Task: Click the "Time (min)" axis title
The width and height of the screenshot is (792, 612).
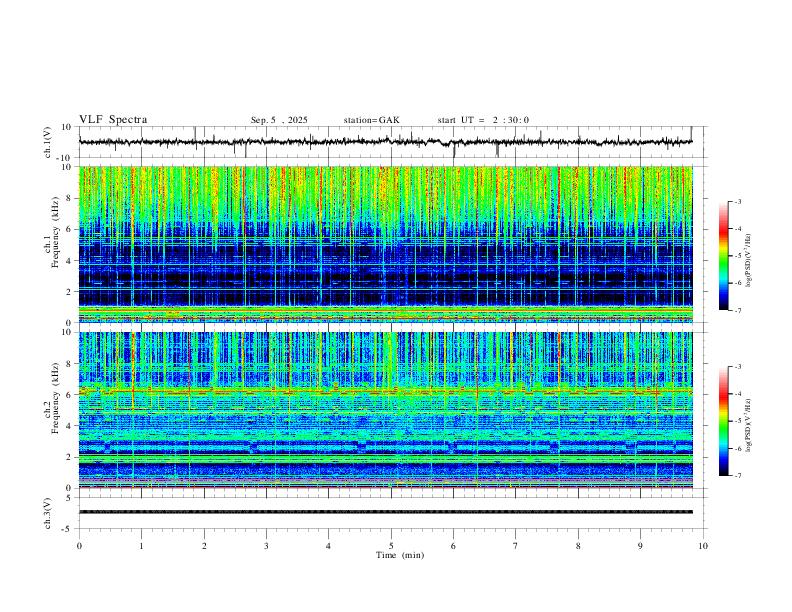Action: point(400,555)
